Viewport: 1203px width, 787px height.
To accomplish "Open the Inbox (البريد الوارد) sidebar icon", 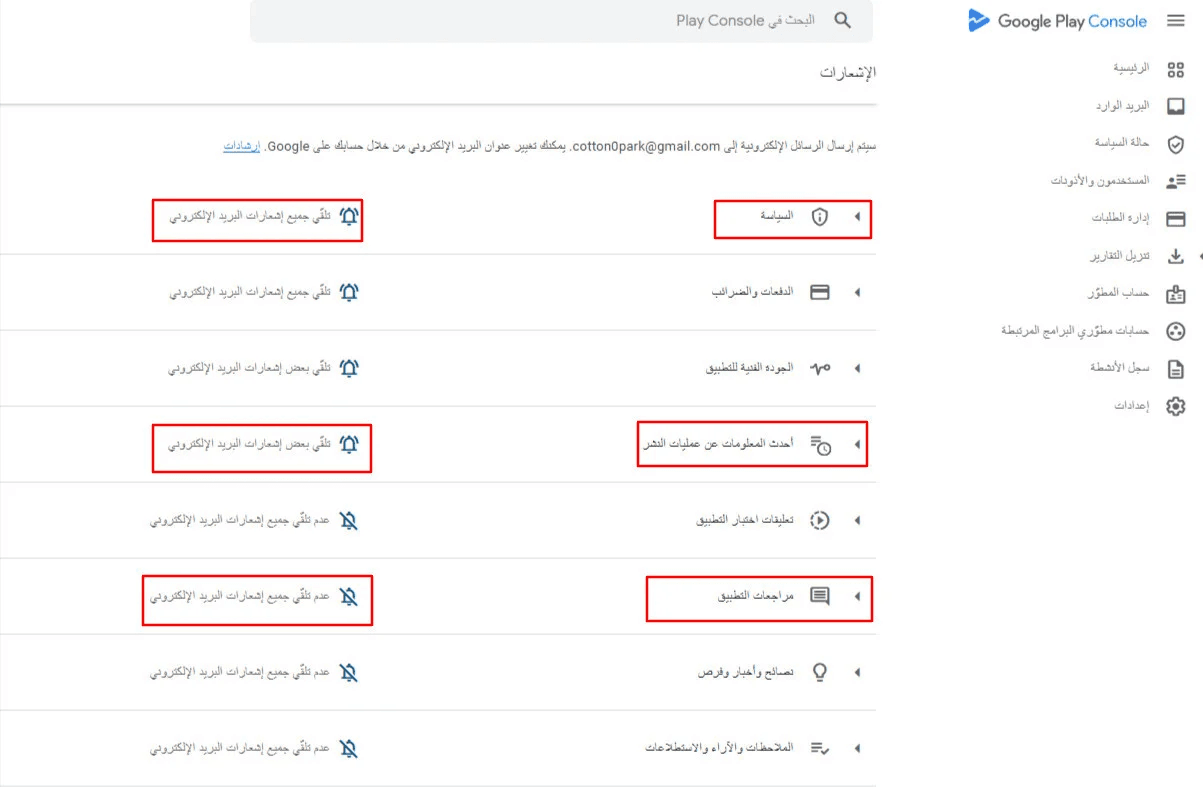I will click(1176, 106).
